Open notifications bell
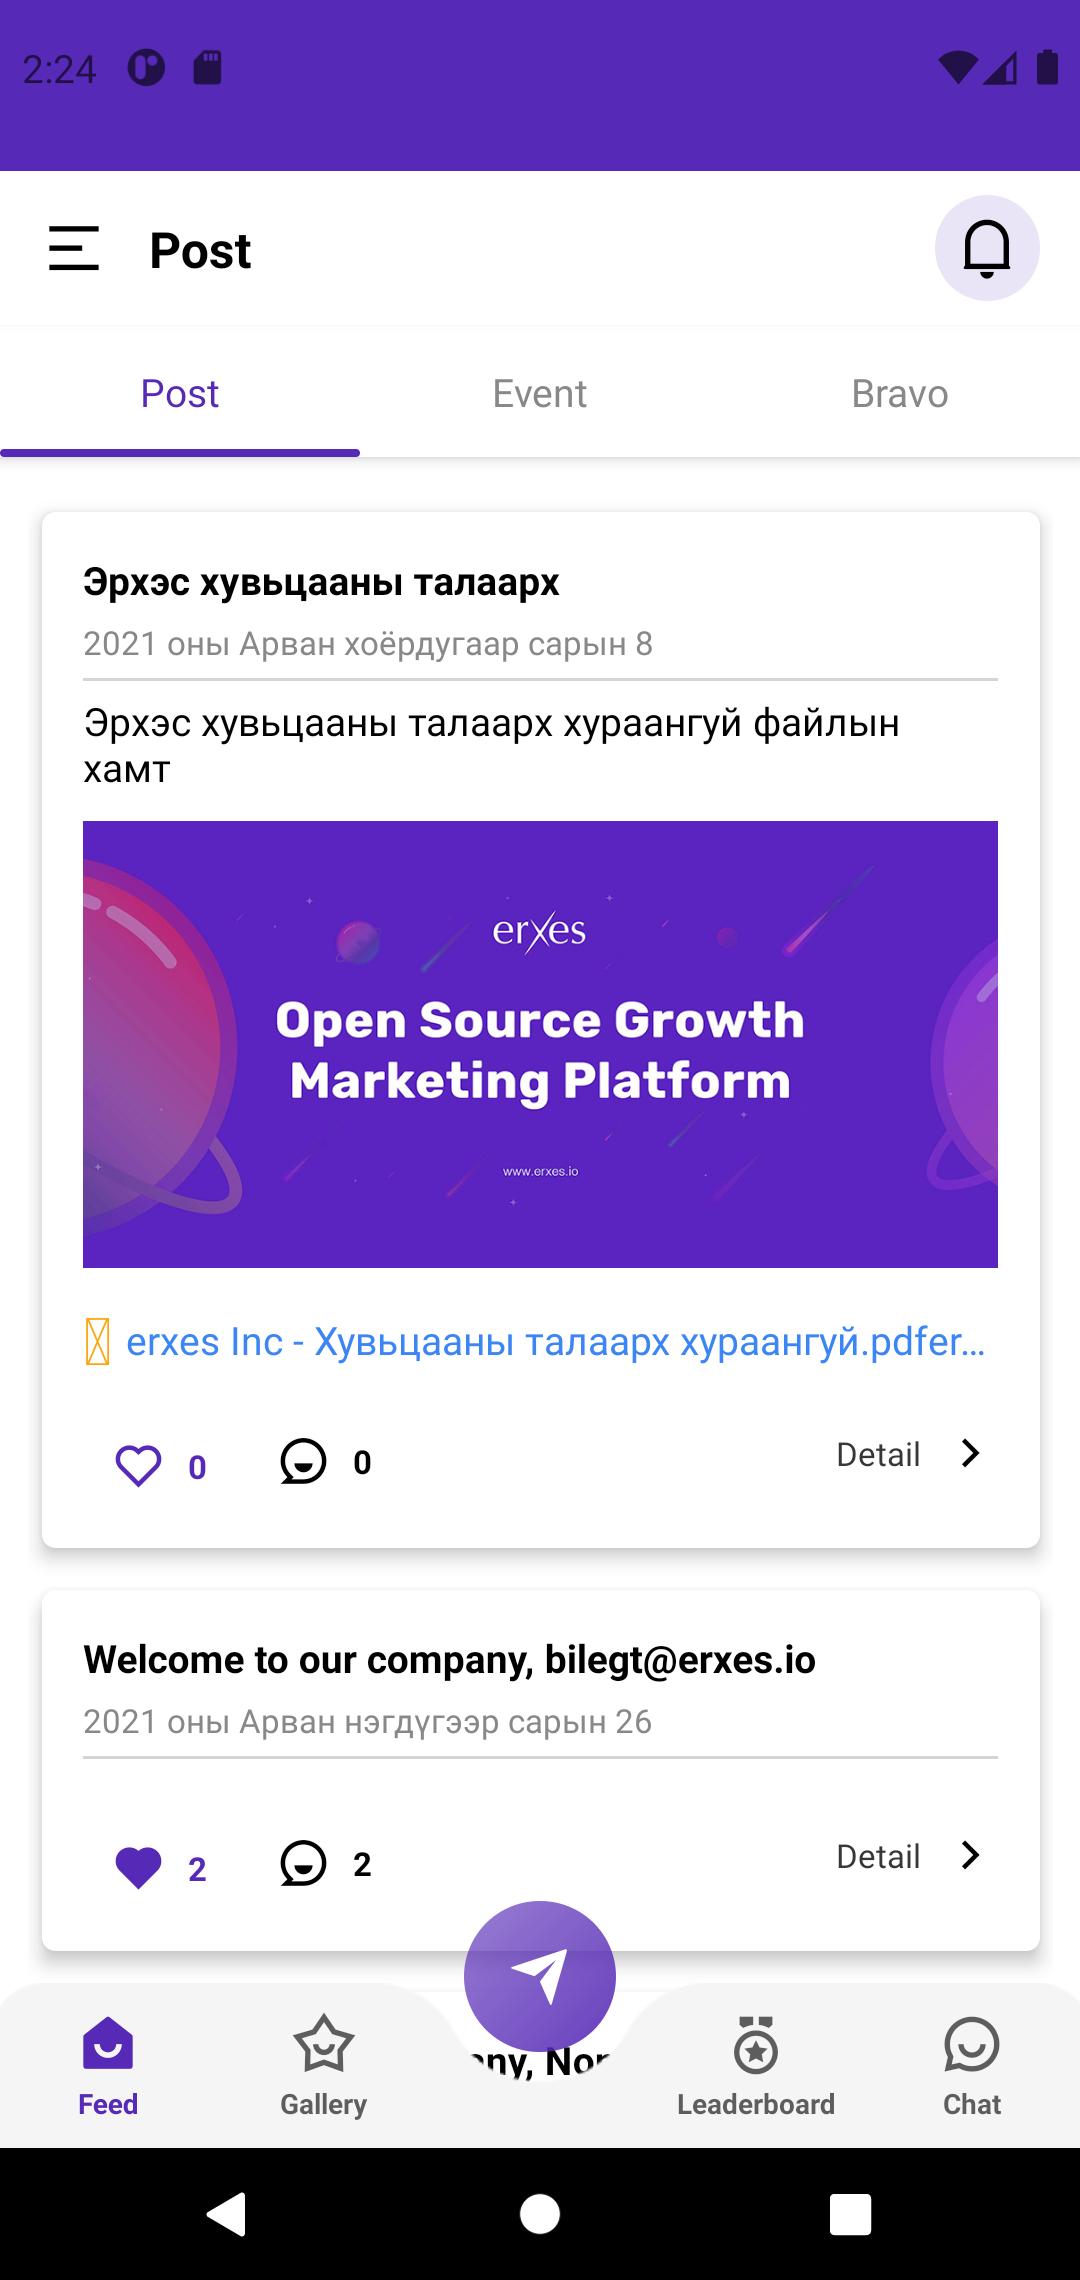This screenshot has height=2280, width=1080. point(986,248)
